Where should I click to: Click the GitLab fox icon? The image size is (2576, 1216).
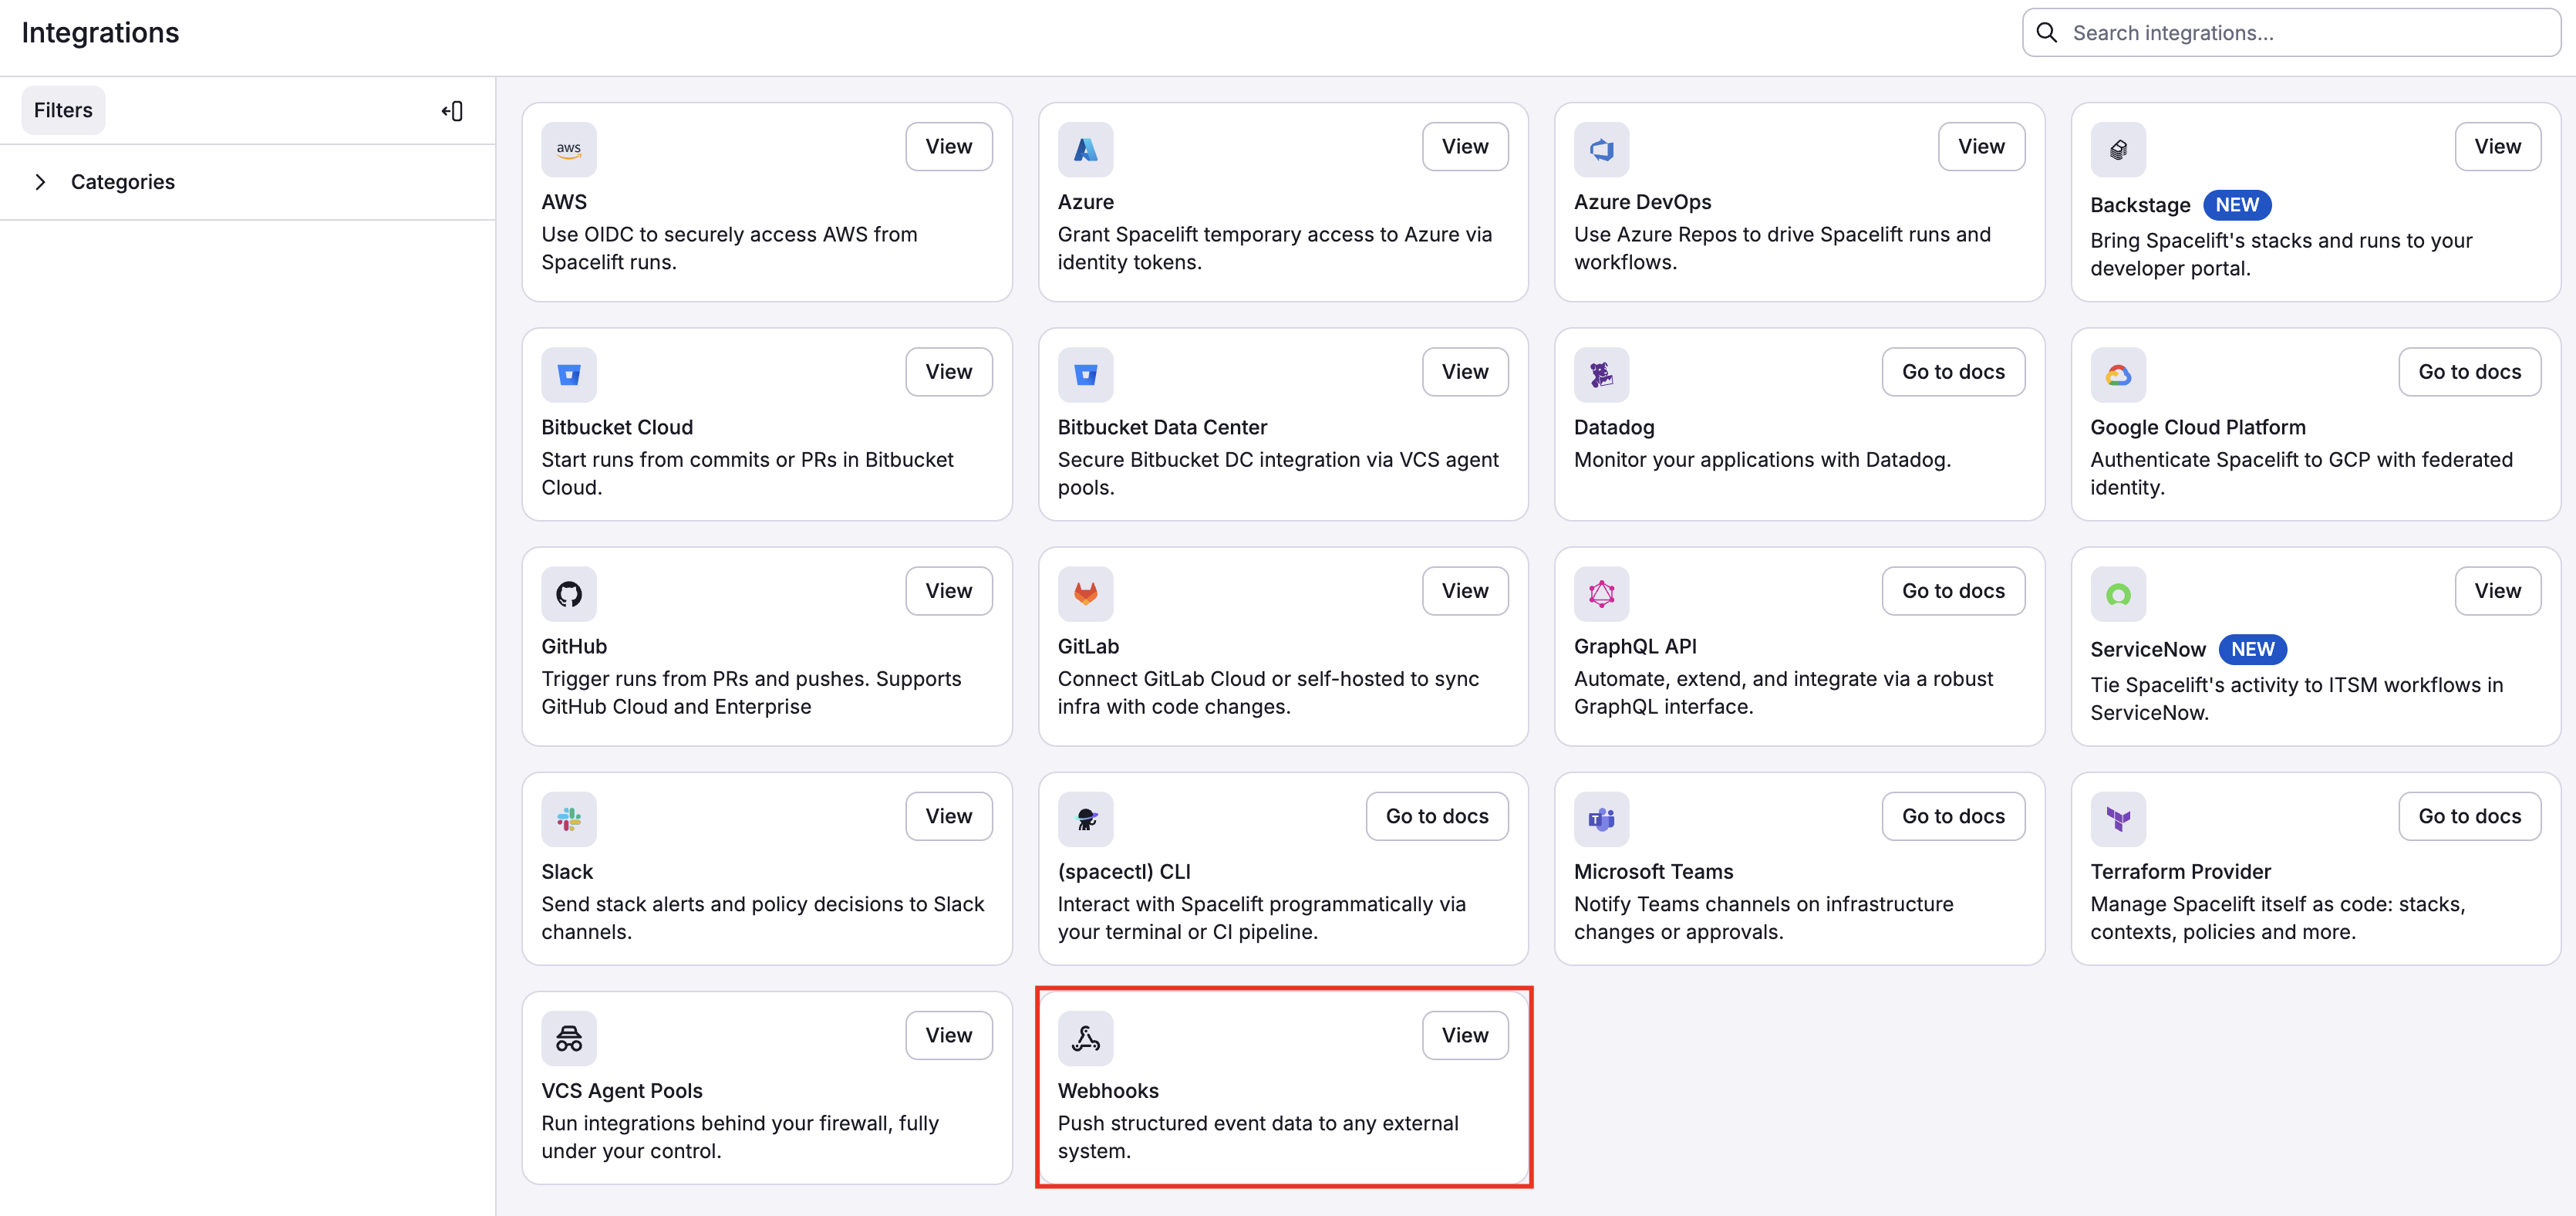pyautogui.click(x=1086, y=592)
